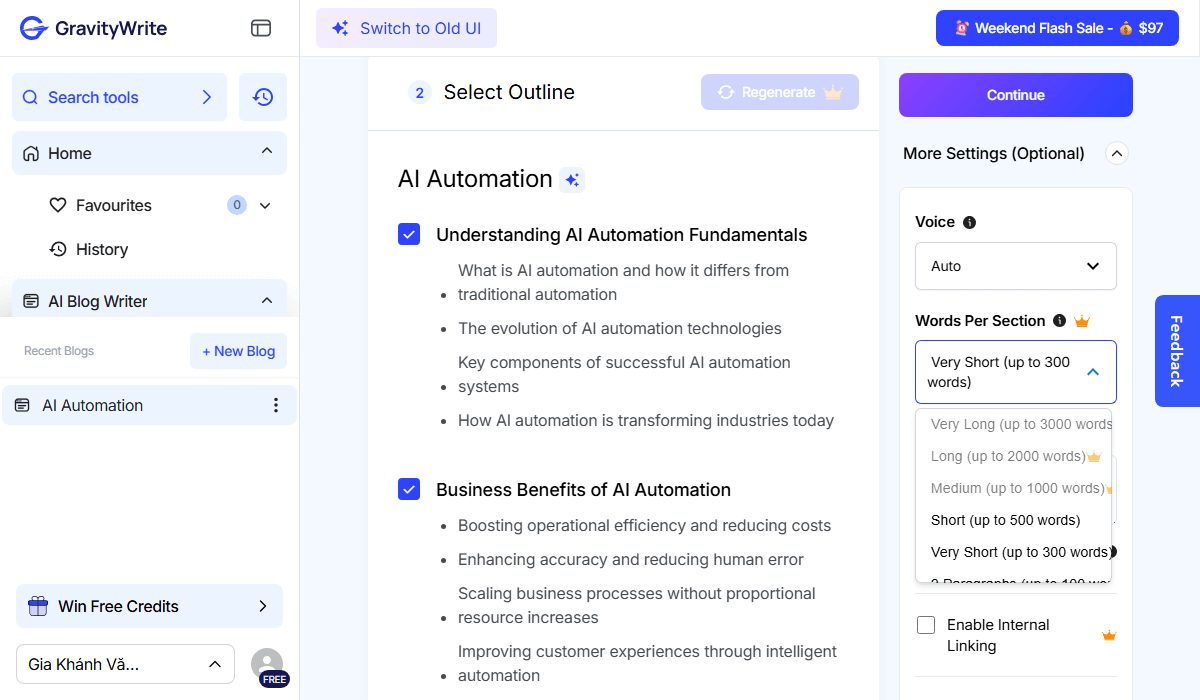Select Short (up to 500 words) option
The image size is (1200, 700).
pos(1005,520)
